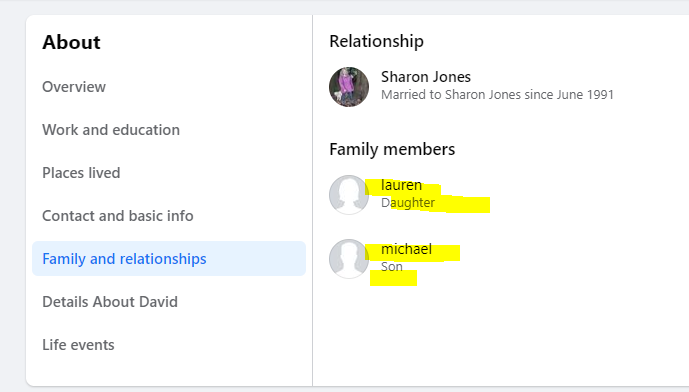
Task: Click the Relationship section heading
Action: 377,41
